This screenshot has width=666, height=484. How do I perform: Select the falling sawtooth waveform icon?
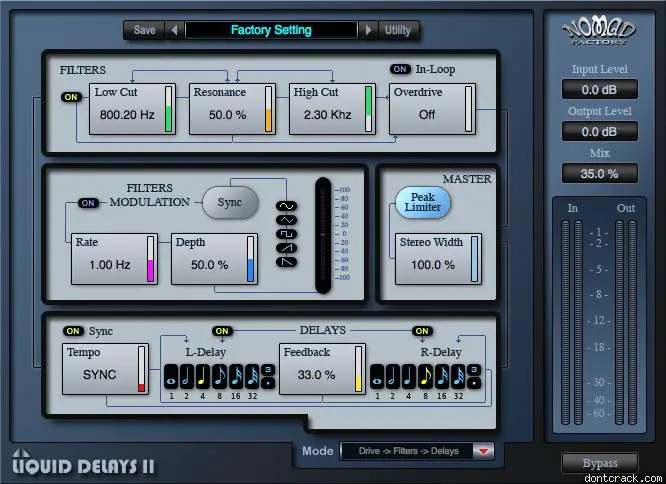pyautogui.click(x=287, y=262)
